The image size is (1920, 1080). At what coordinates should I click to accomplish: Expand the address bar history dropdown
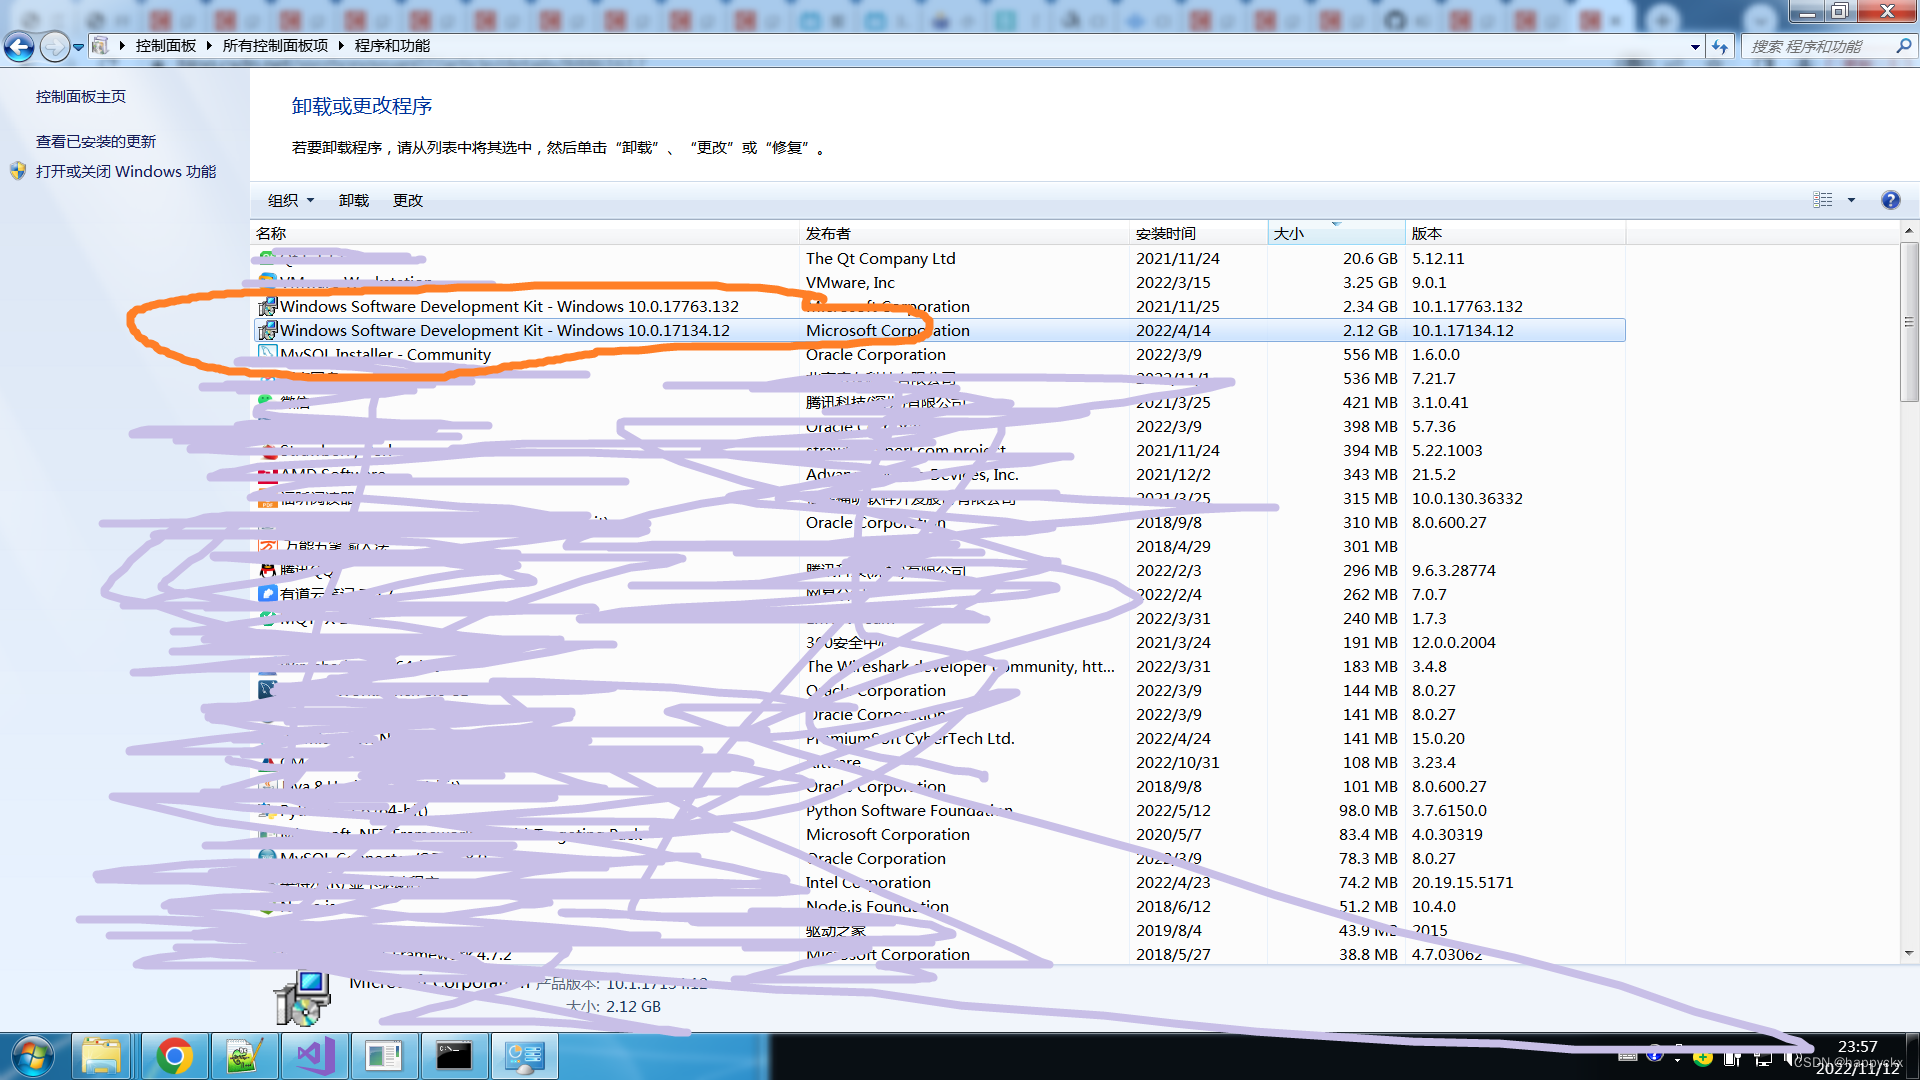[x=1695, y=46]
